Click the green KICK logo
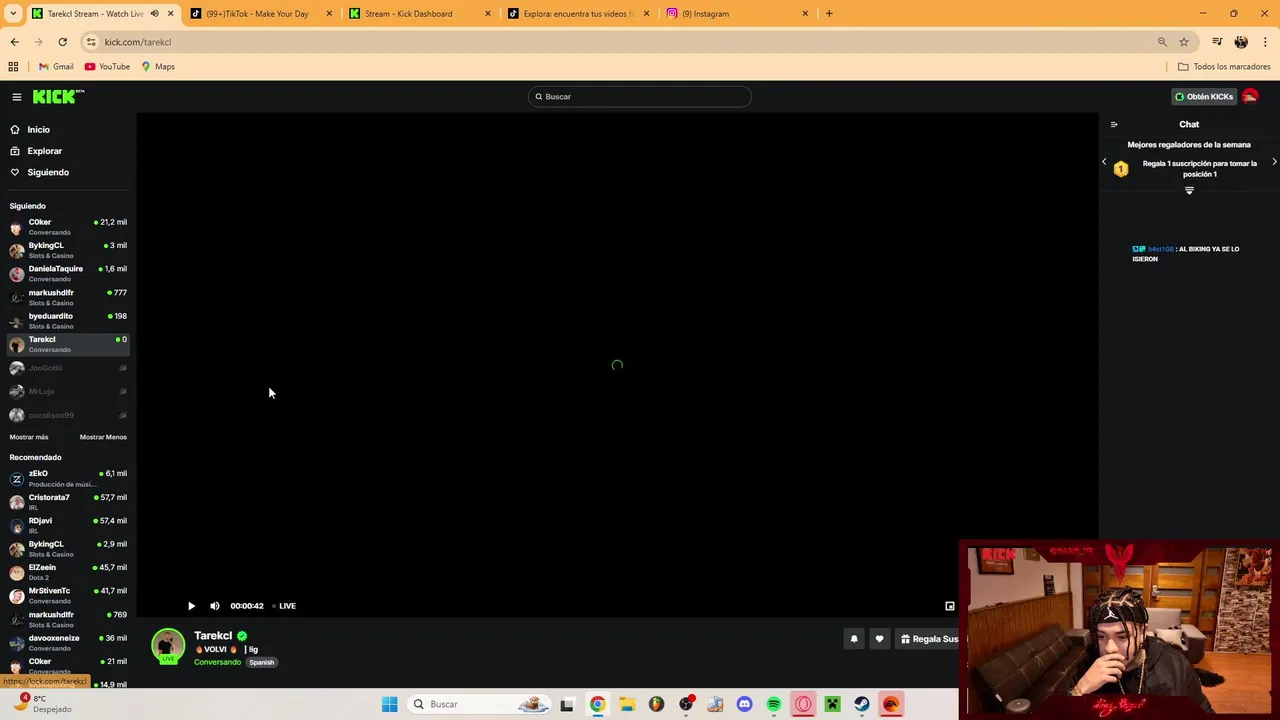Viewport: 1280px width, 720px height. point(58,96)
